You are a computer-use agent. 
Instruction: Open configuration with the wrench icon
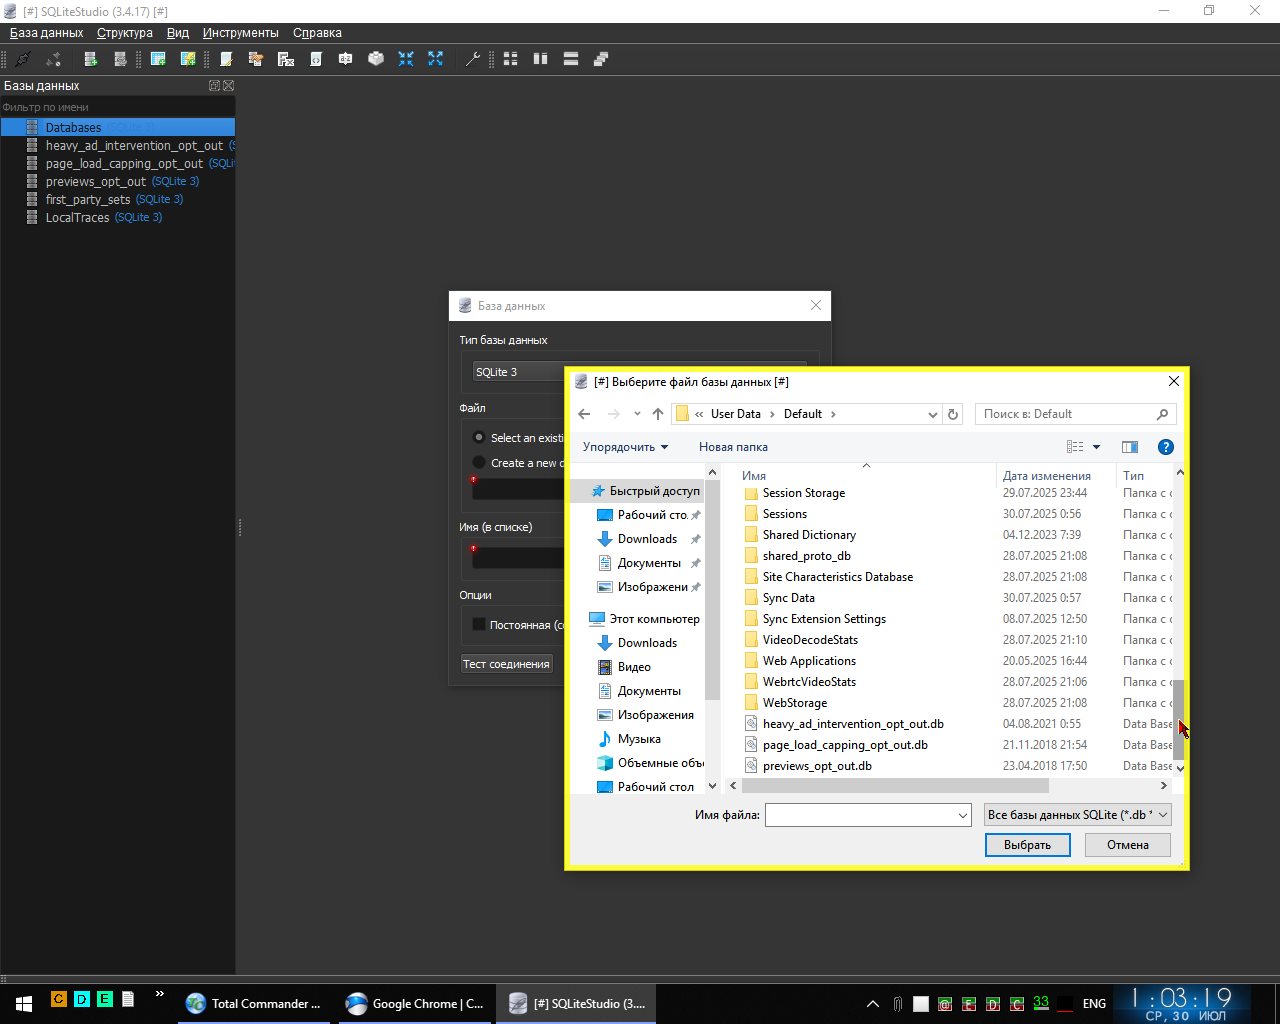tap(473, 59)
